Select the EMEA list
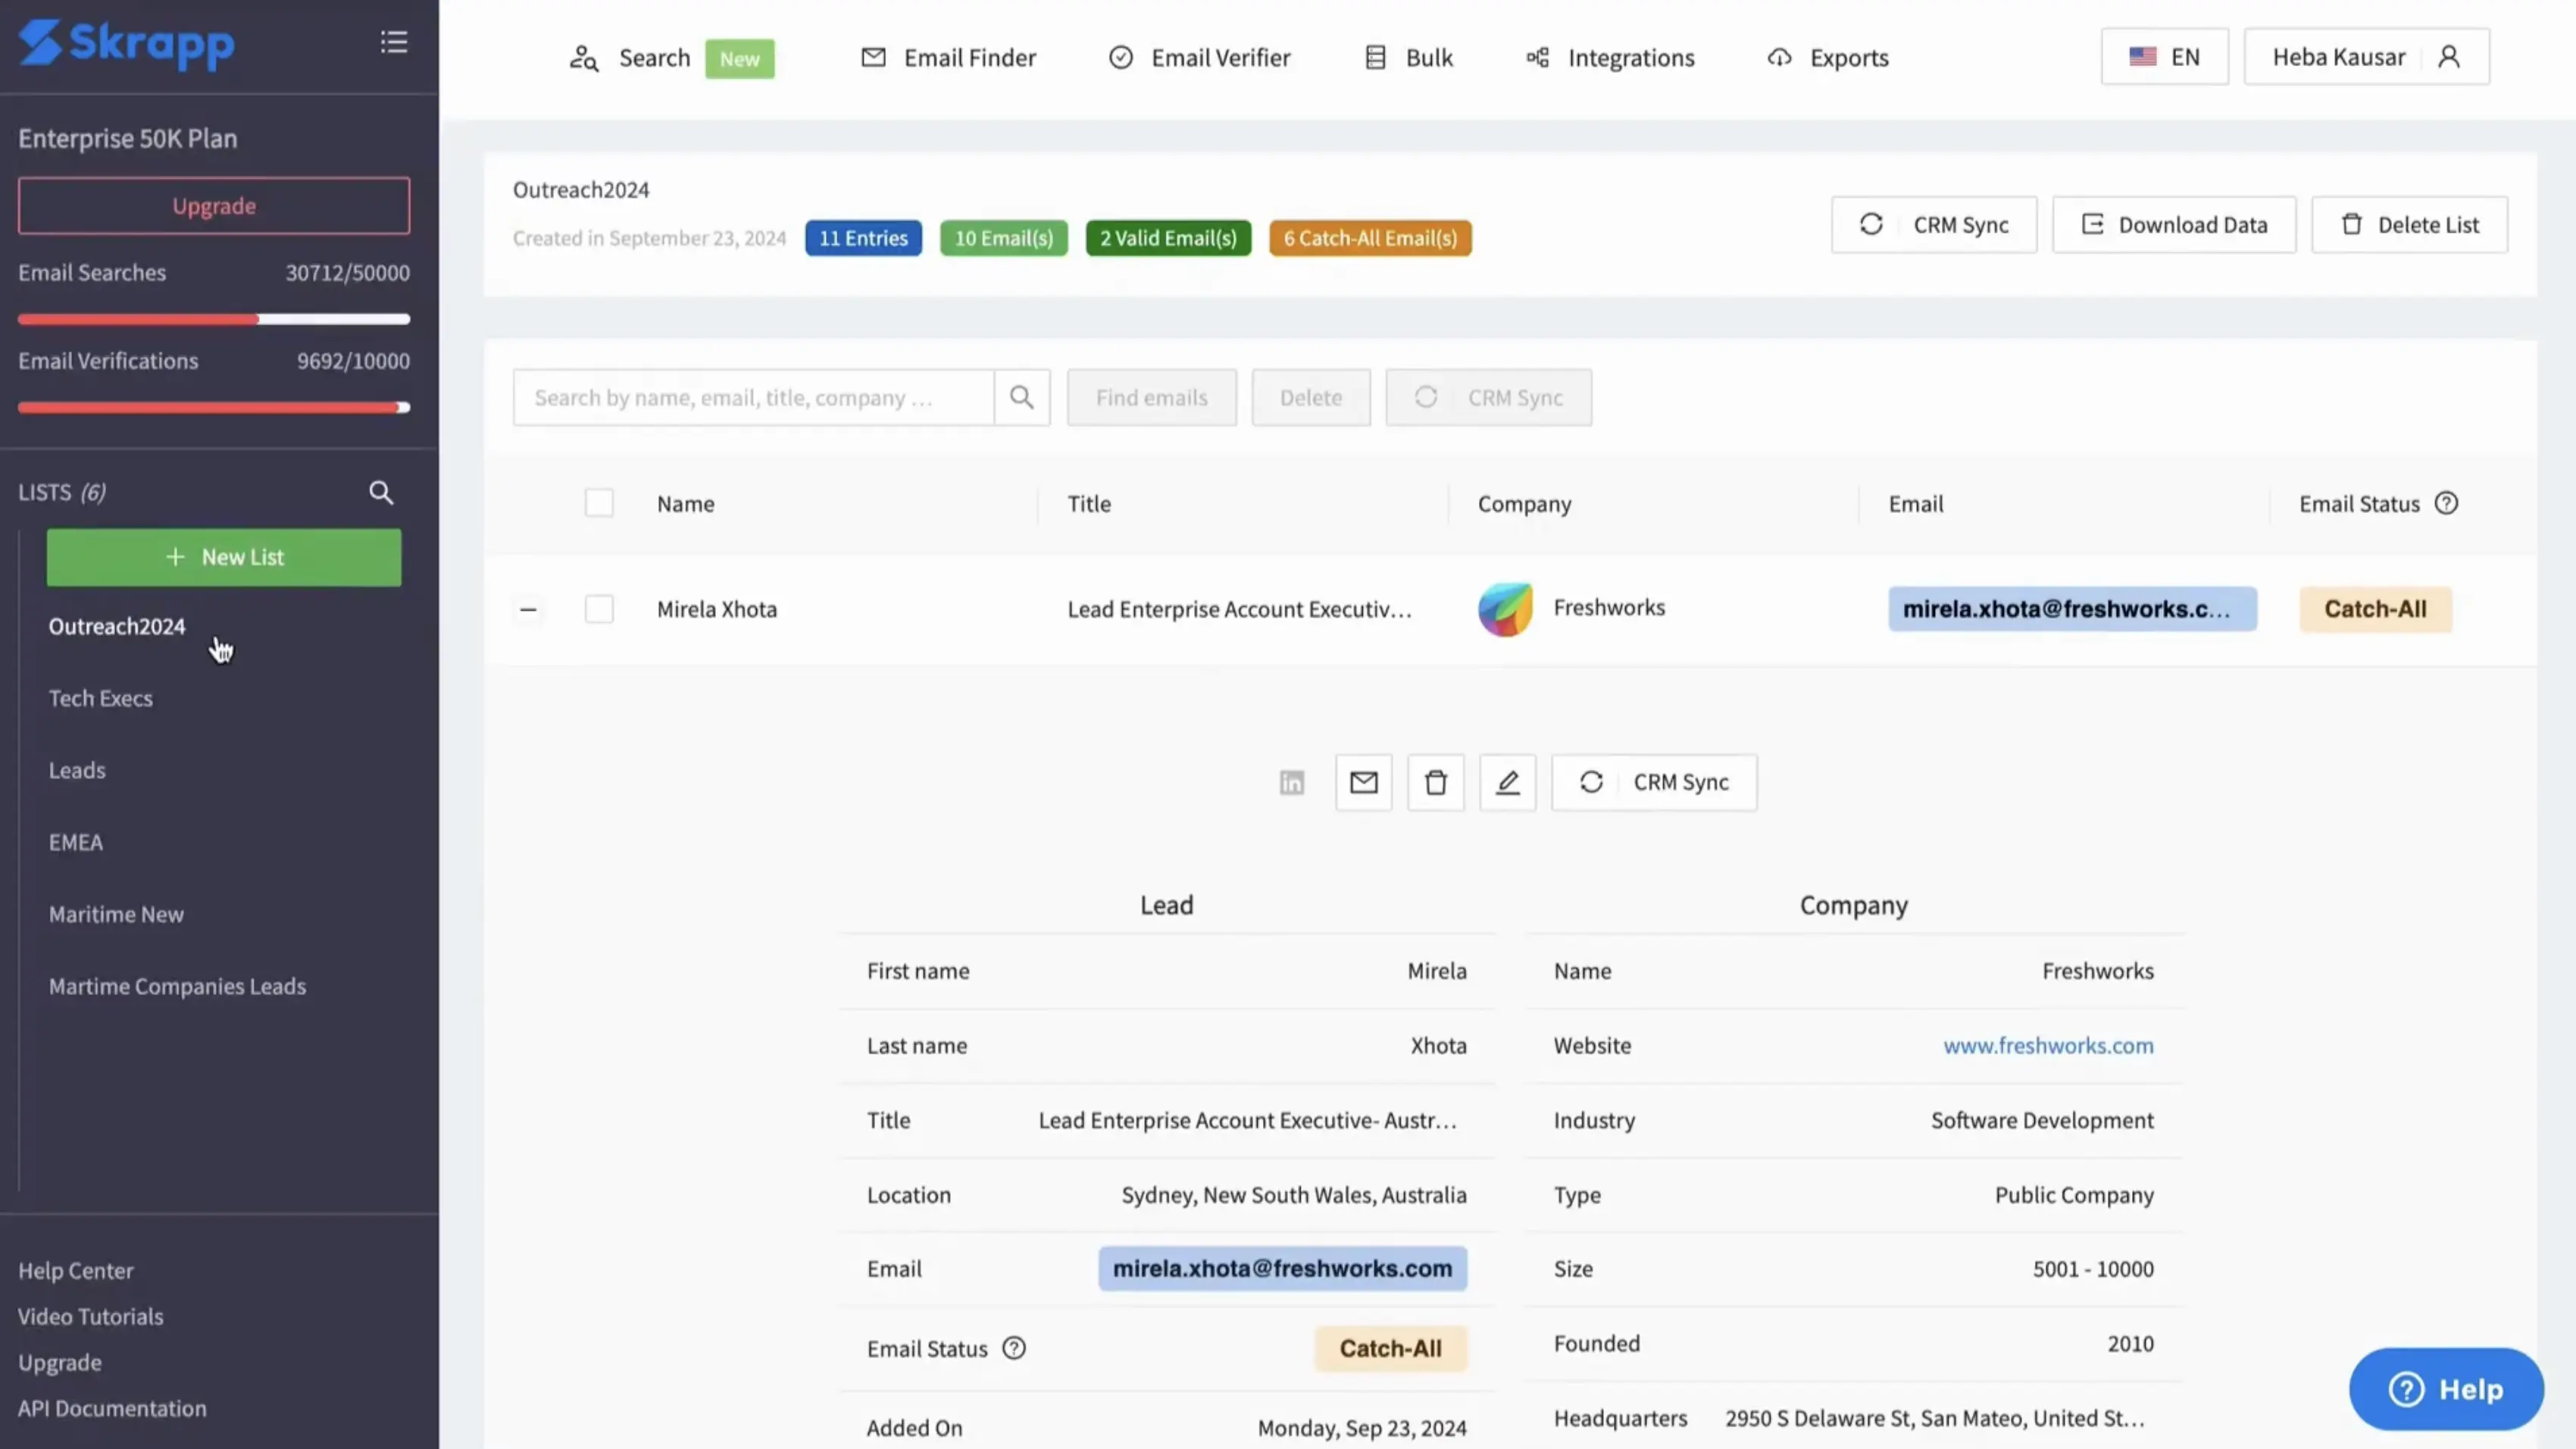This screenshot has height=1449, width=2576. click(x=76, y=842)
